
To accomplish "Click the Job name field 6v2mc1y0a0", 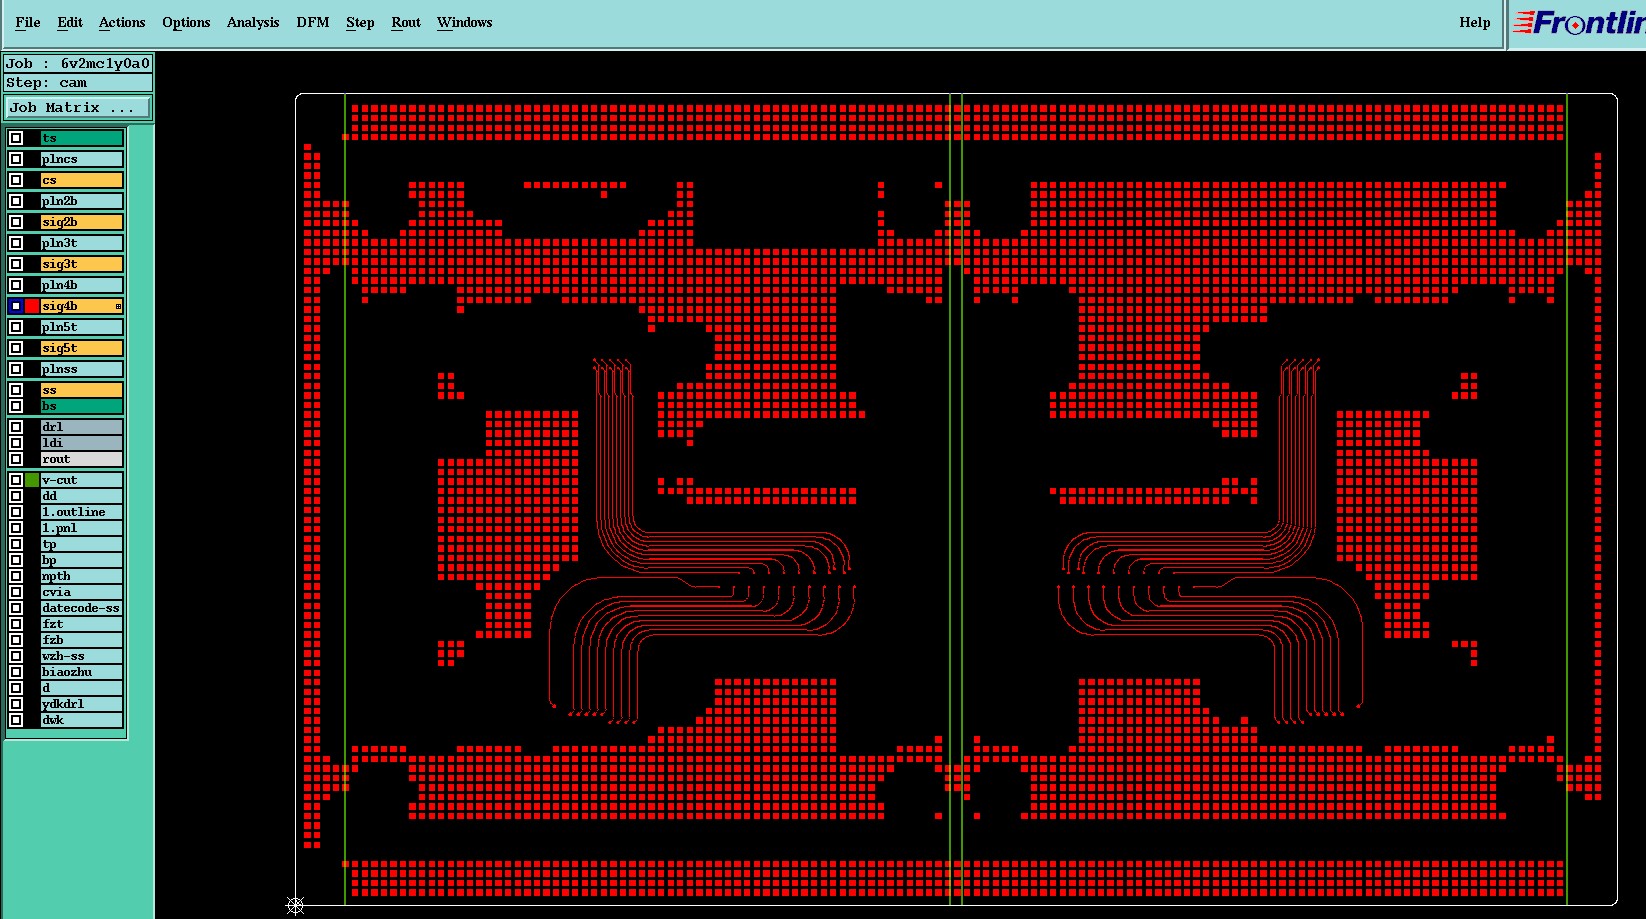I will coord(79,63).
